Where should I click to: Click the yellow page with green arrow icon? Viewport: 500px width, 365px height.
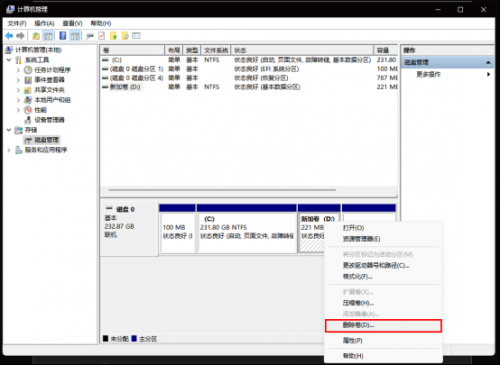click(x=113, y=36)
